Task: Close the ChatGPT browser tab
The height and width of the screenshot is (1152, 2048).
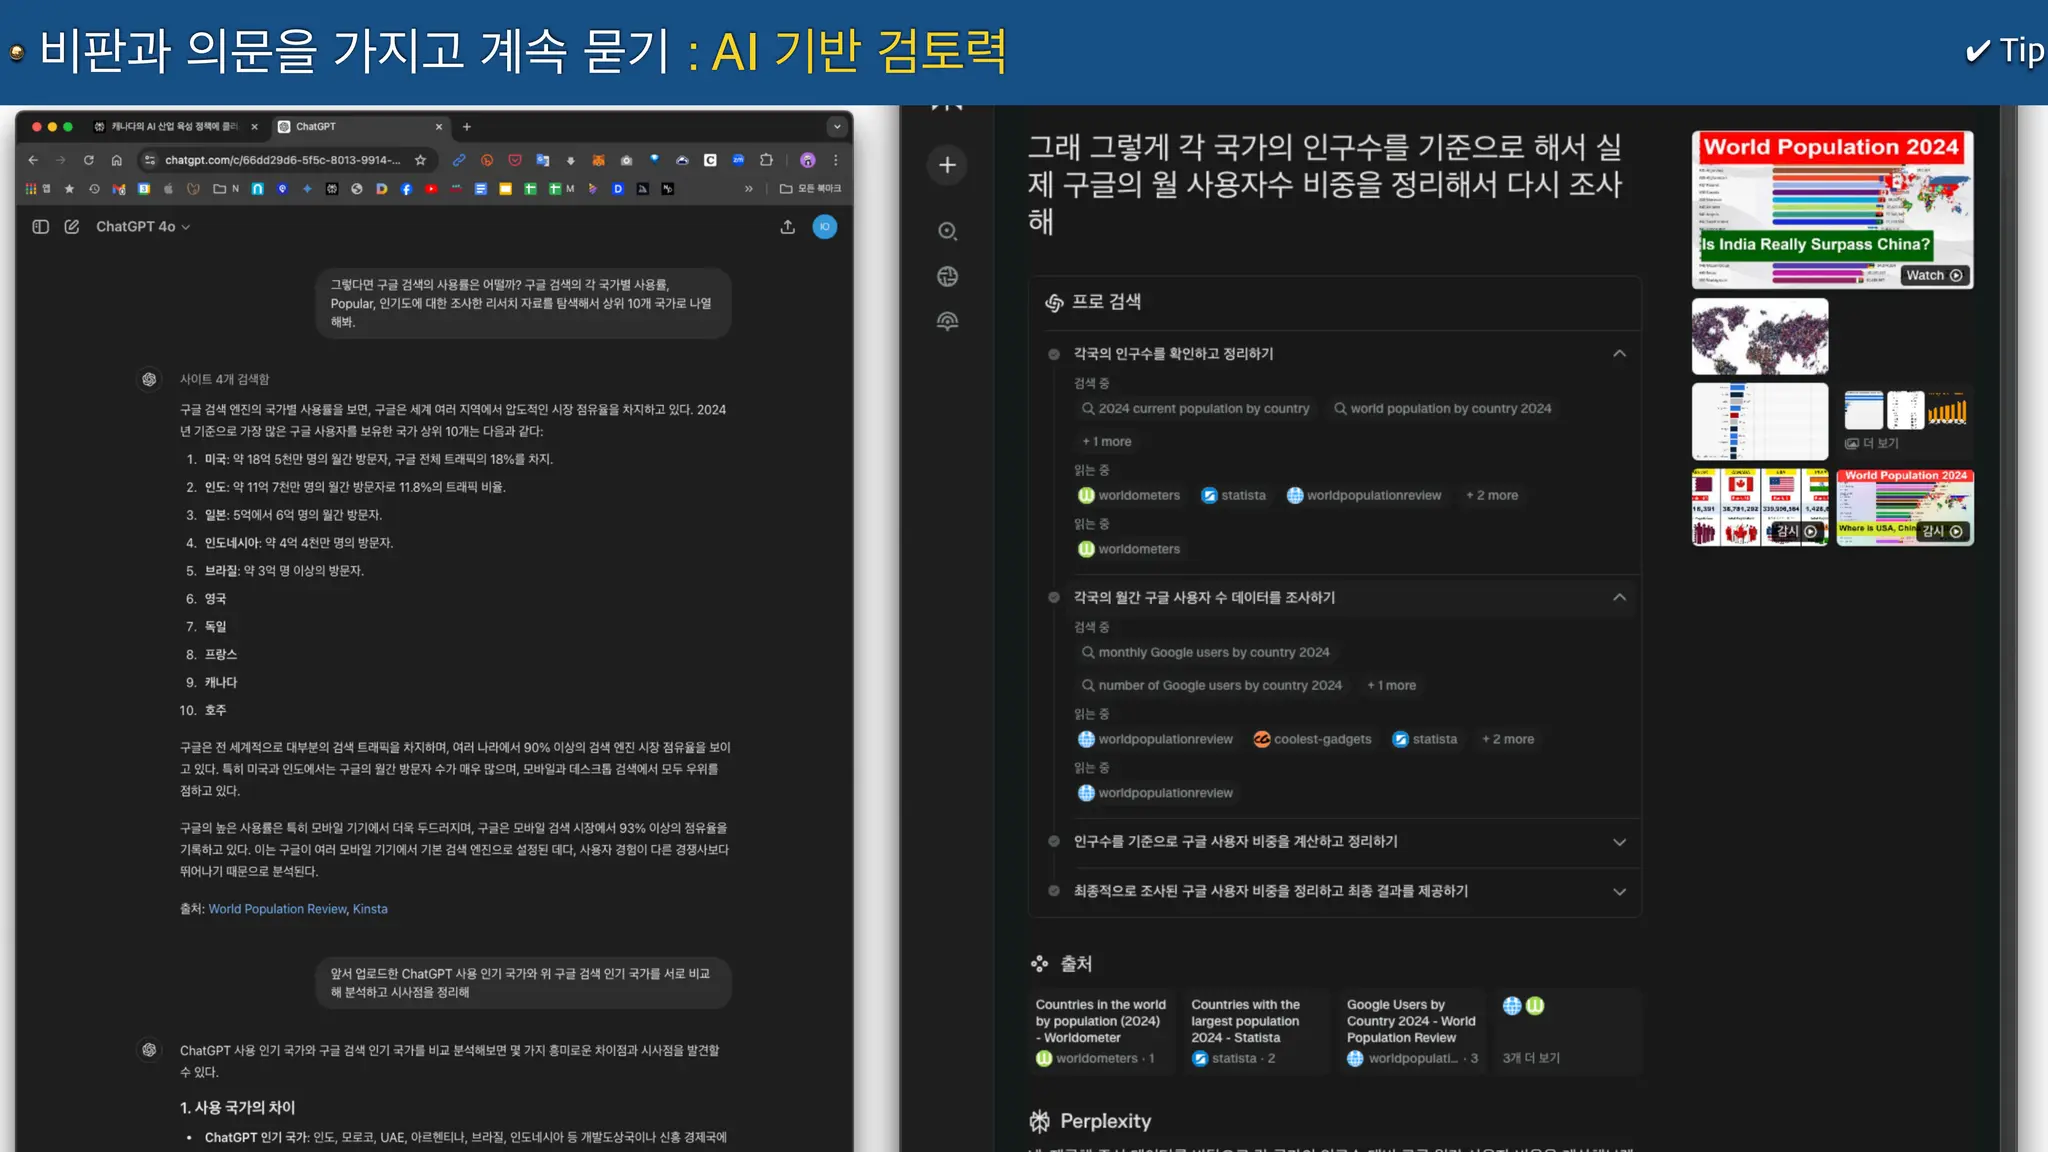Action: pyautogui.click(x=438, y=127)
